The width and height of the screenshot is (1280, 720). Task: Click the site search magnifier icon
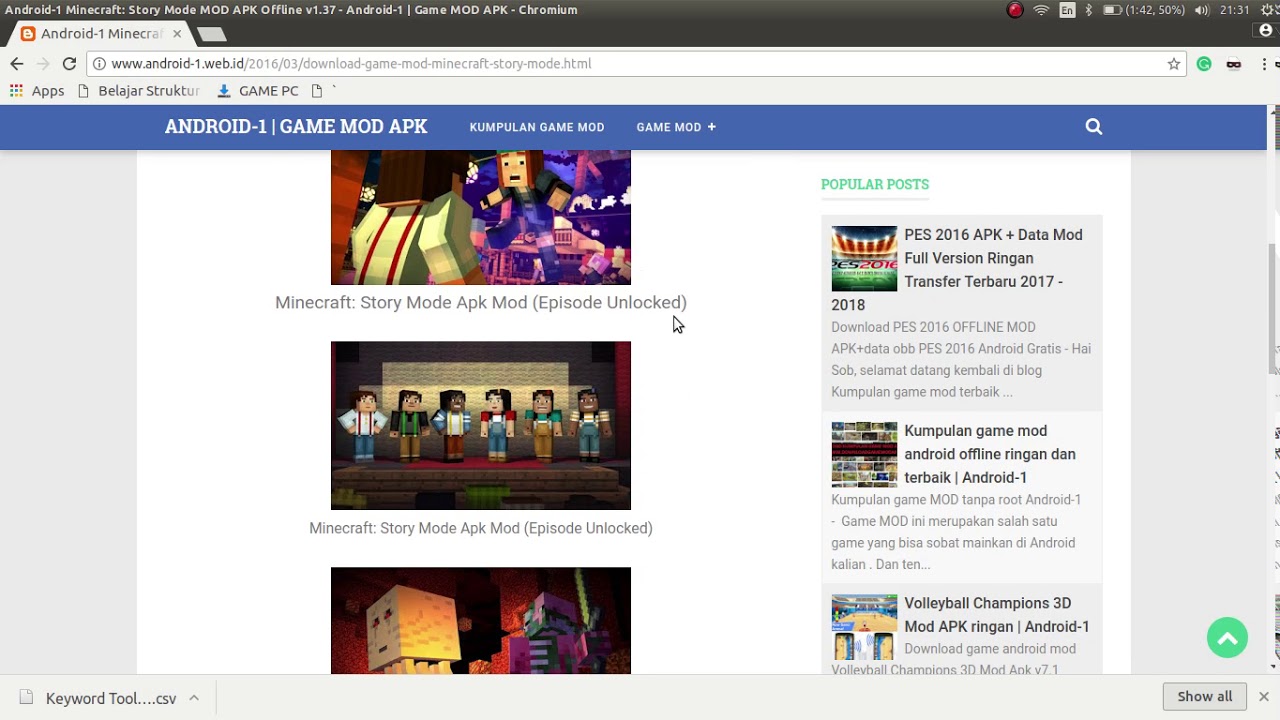tap(1094, 127)
